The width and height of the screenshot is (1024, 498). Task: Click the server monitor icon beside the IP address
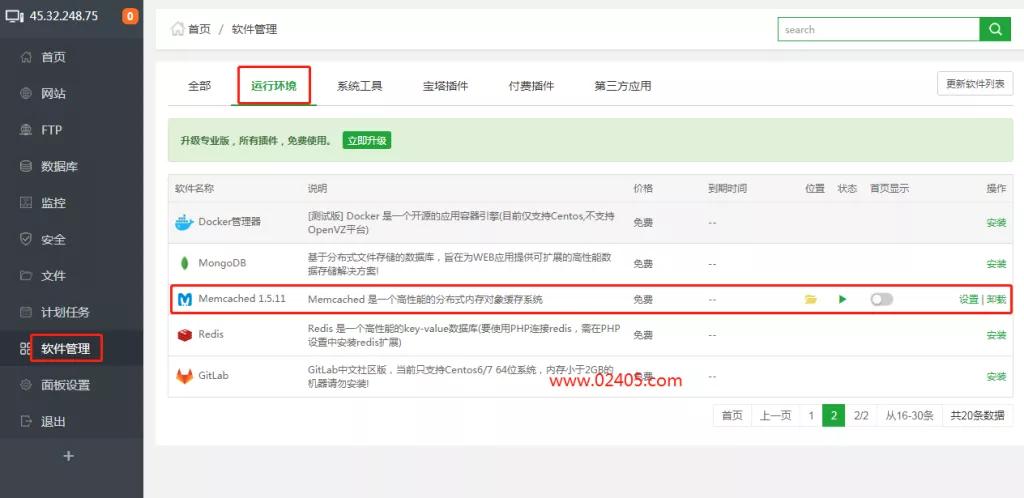14,16
